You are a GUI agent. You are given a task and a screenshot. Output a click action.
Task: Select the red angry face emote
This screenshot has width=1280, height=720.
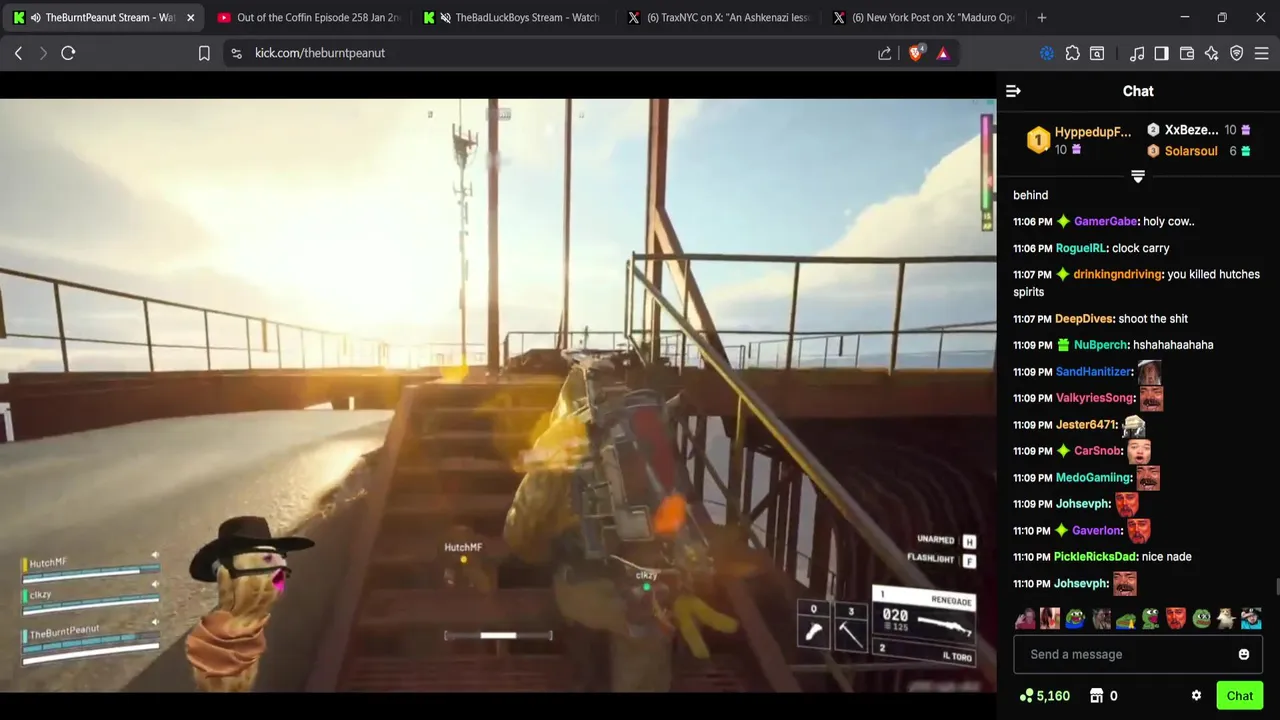[x=1176, y=619]
